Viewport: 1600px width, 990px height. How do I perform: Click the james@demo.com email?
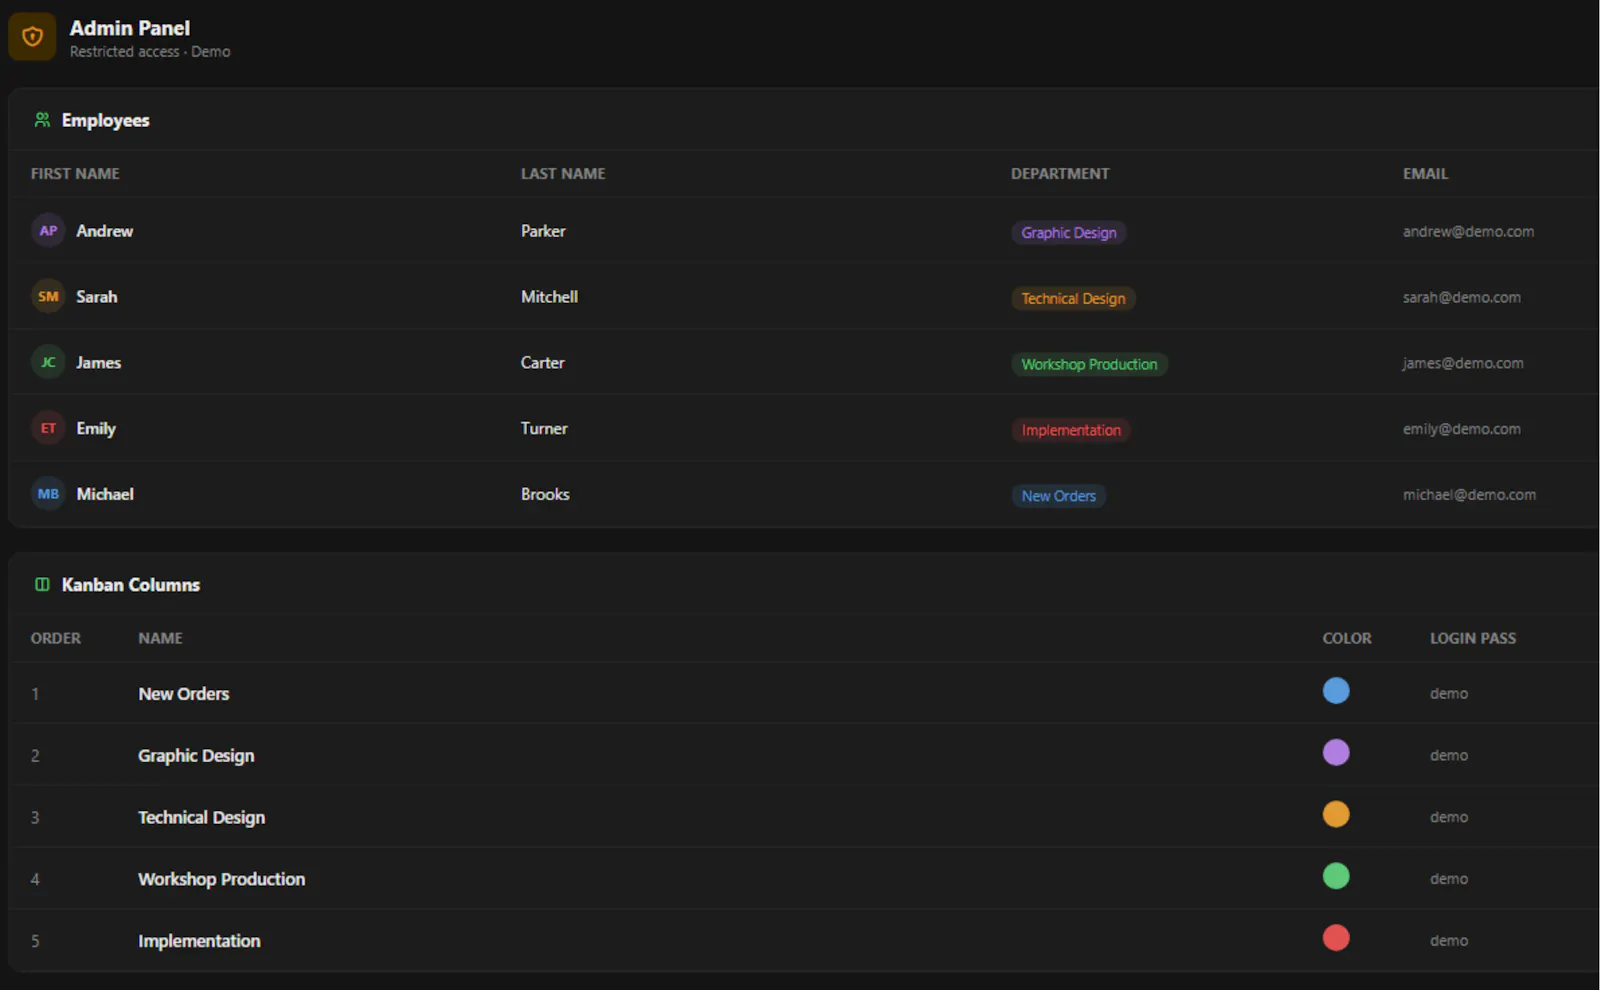point(1463,364)
